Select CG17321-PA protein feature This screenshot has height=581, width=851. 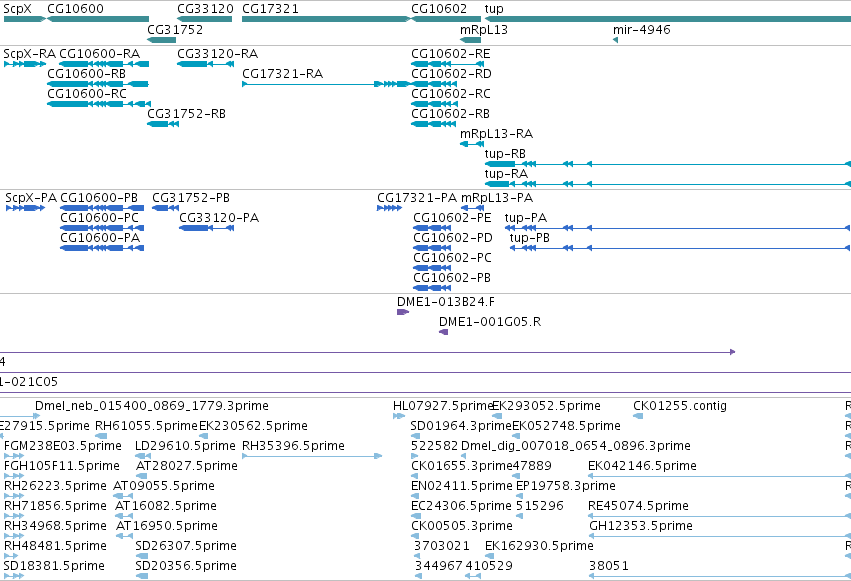[x=390, y=208]
